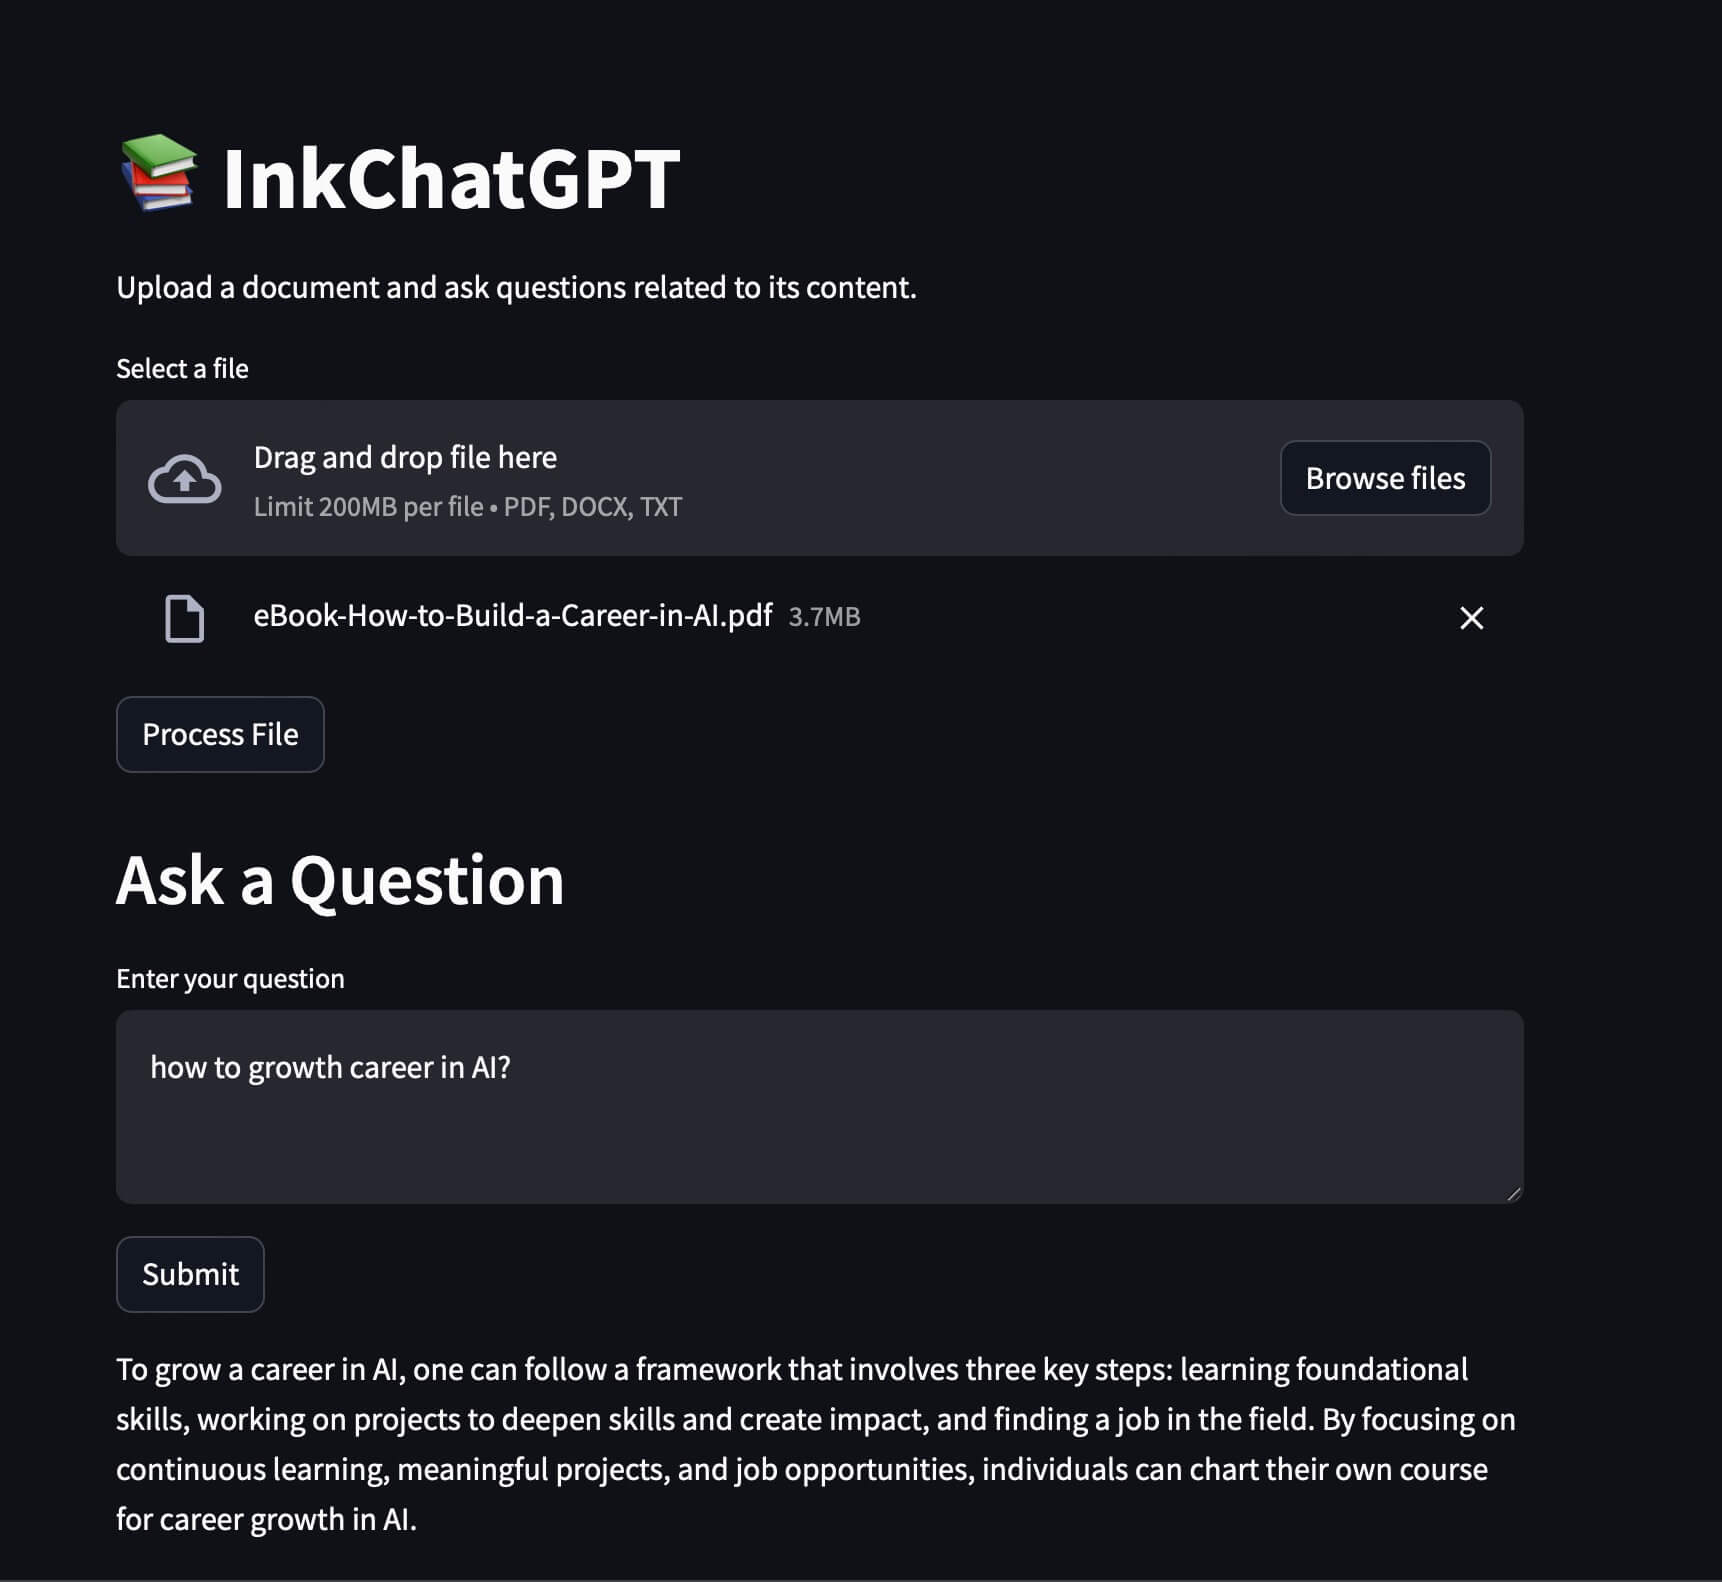Click the cloud upload icon
Viewport: 1722px width, 1582px height.
184,479
